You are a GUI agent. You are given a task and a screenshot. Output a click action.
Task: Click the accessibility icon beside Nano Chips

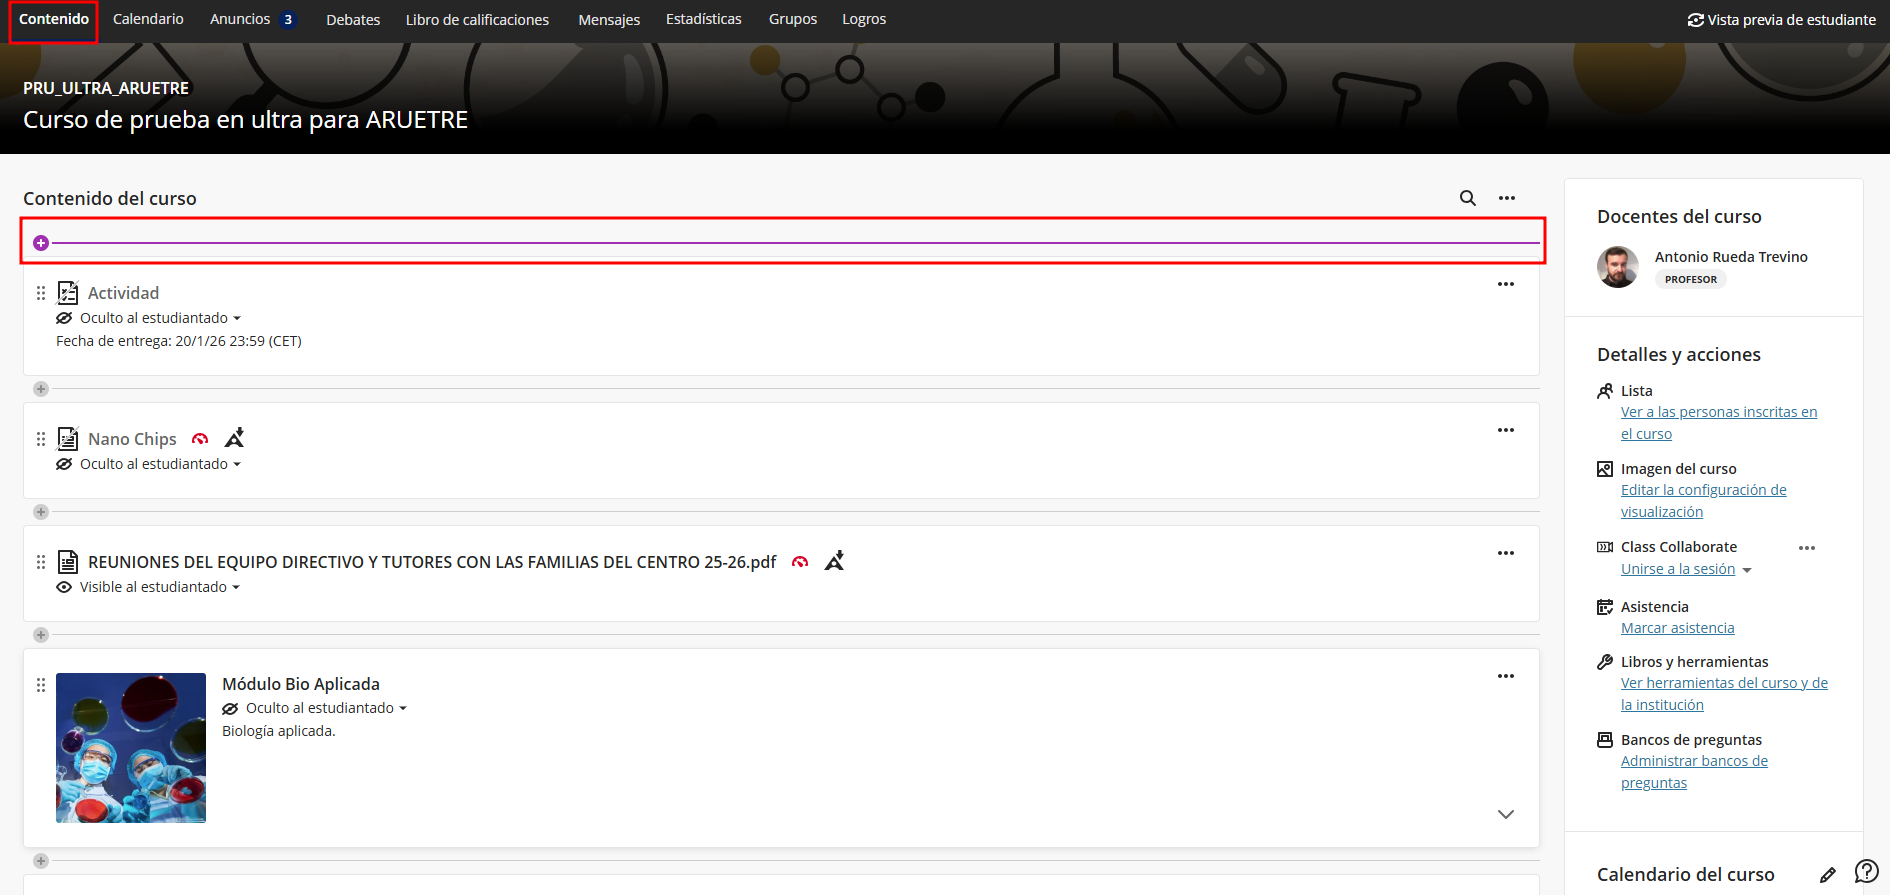(x=235, y=438)
